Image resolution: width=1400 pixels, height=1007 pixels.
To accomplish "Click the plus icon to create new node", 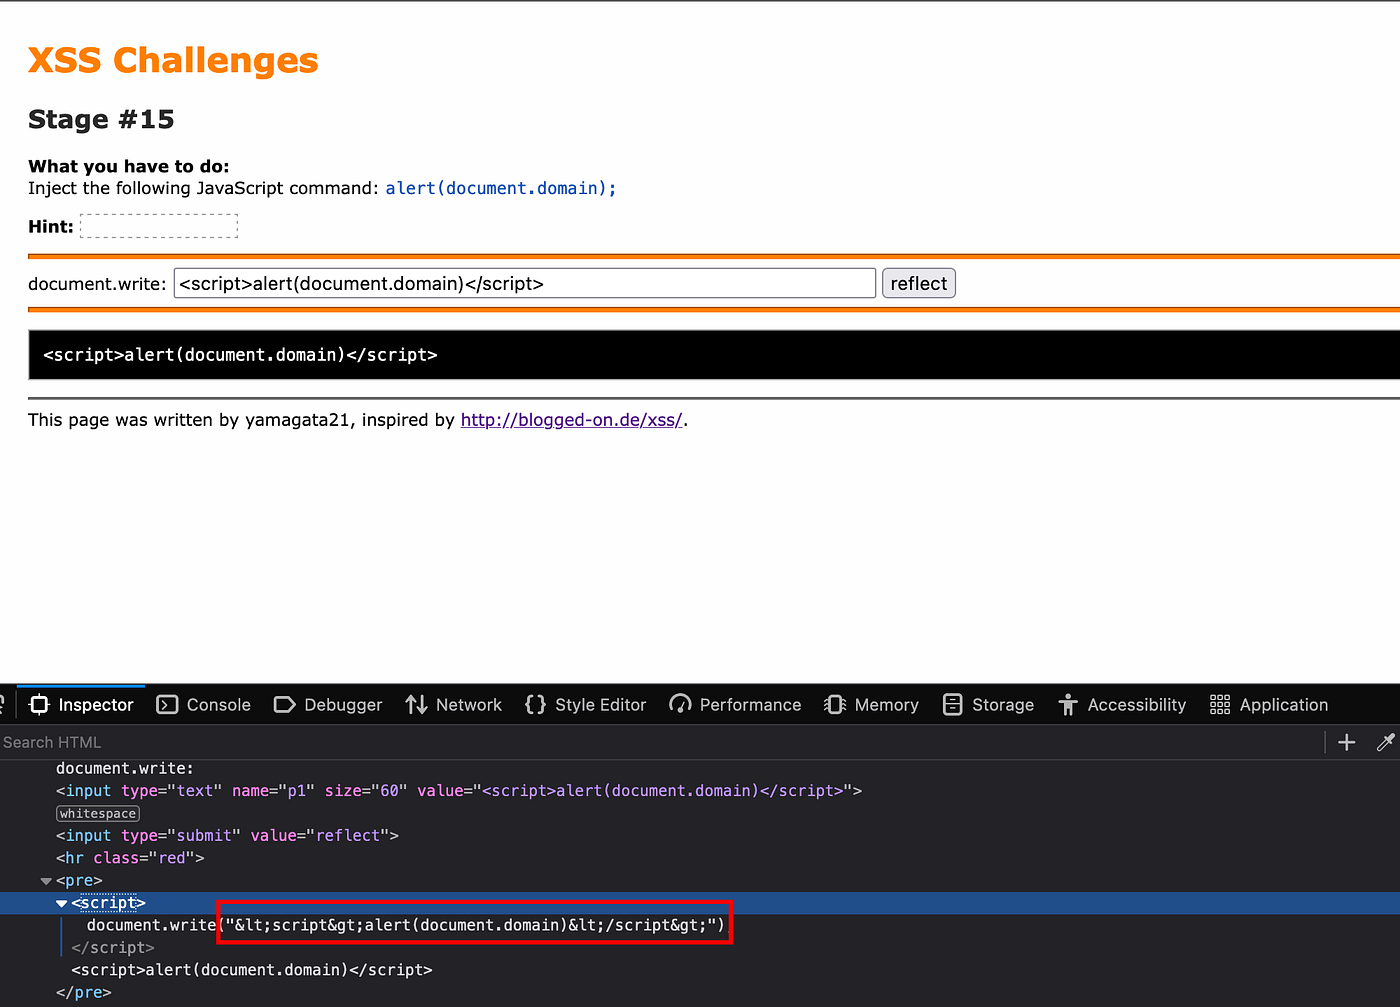I will click(1347, 742).
